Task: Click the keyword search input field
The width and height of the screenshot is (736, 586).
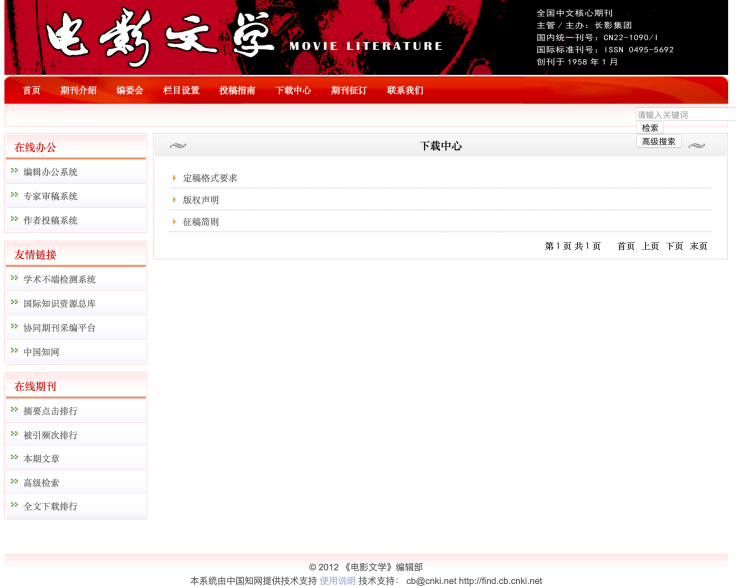Action: click(685, 115)
